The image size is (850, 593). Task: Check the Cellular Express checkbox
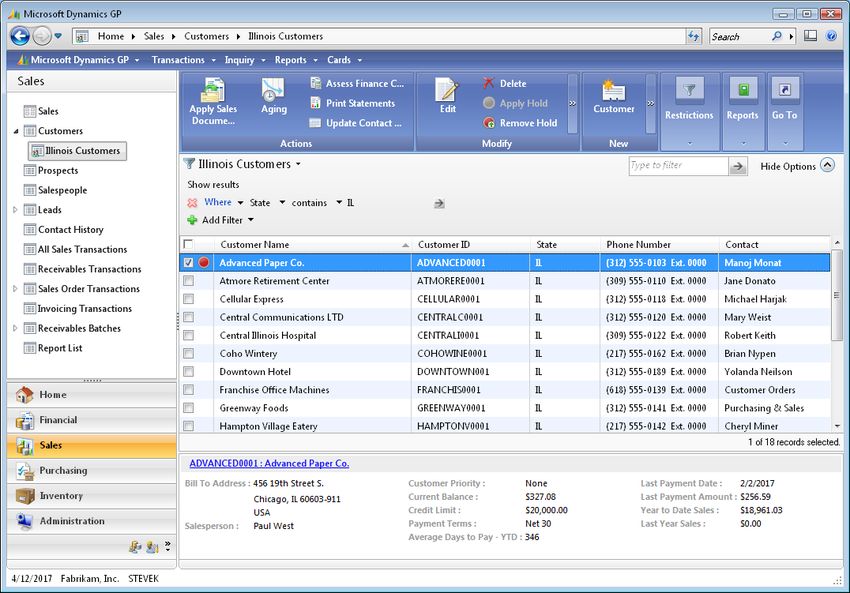point(188,299)
